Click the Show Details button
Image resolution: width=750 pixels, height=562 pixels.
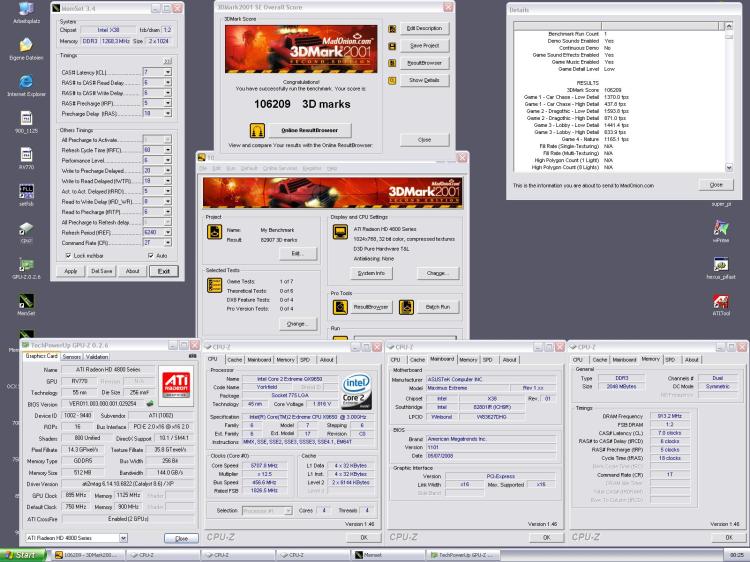click(x=425, y=79)
